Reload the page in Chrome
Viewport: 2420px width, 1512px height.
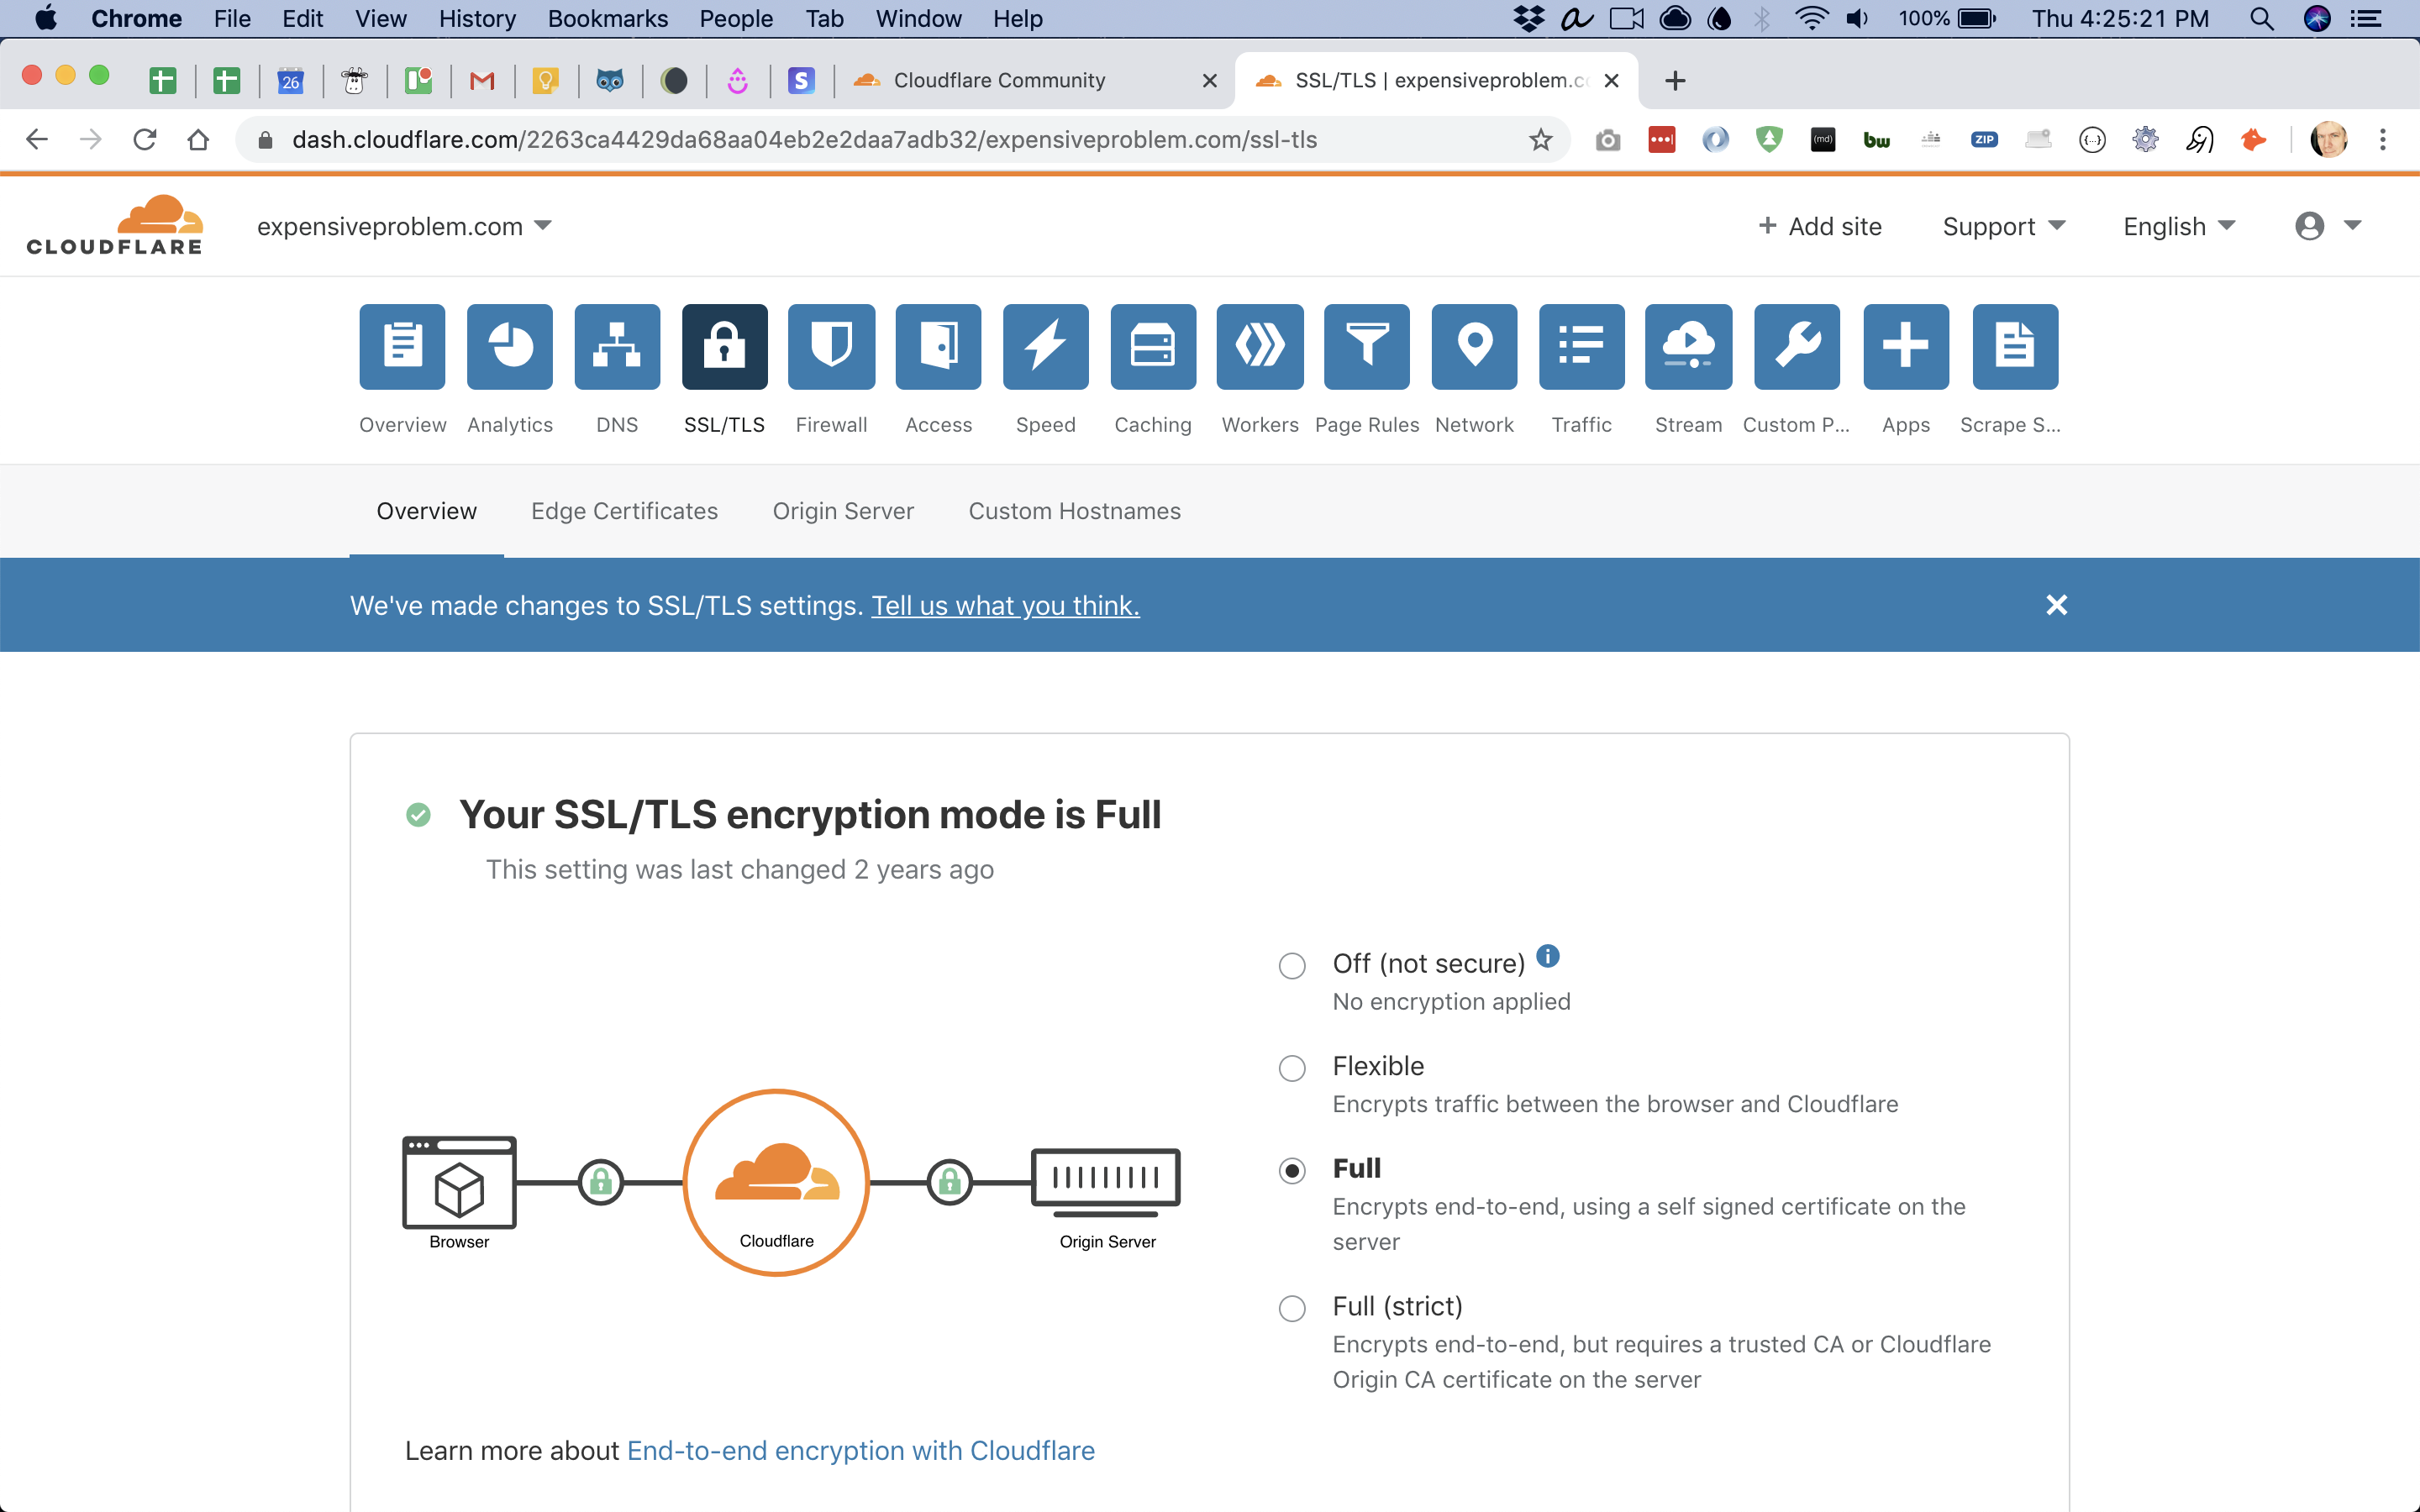pos(145,140)
